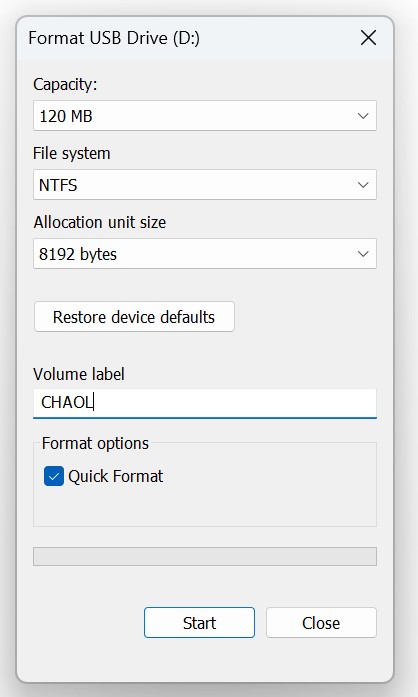Click the Format options group heading
Image resolution: width=418 pixels, height=697 pixels.
[x=95, y=444]
